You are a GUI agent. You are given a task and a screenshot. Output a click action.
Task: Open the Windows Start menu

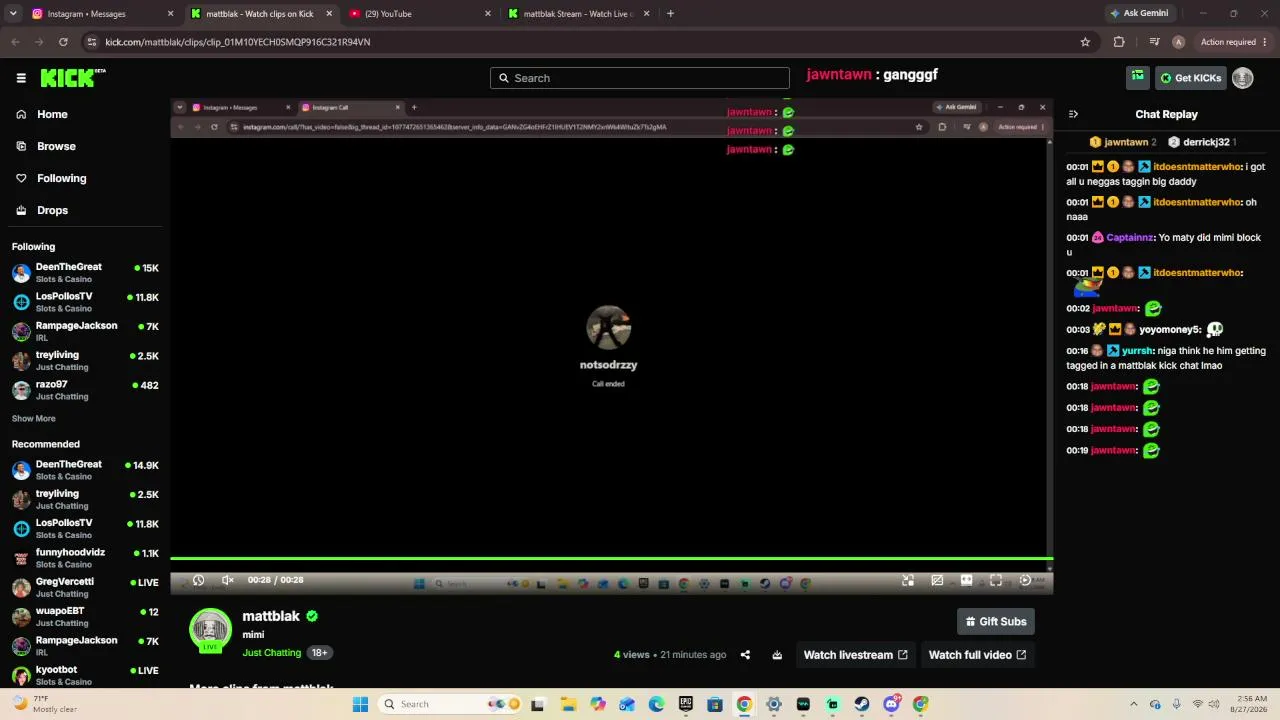coord(360,704)
